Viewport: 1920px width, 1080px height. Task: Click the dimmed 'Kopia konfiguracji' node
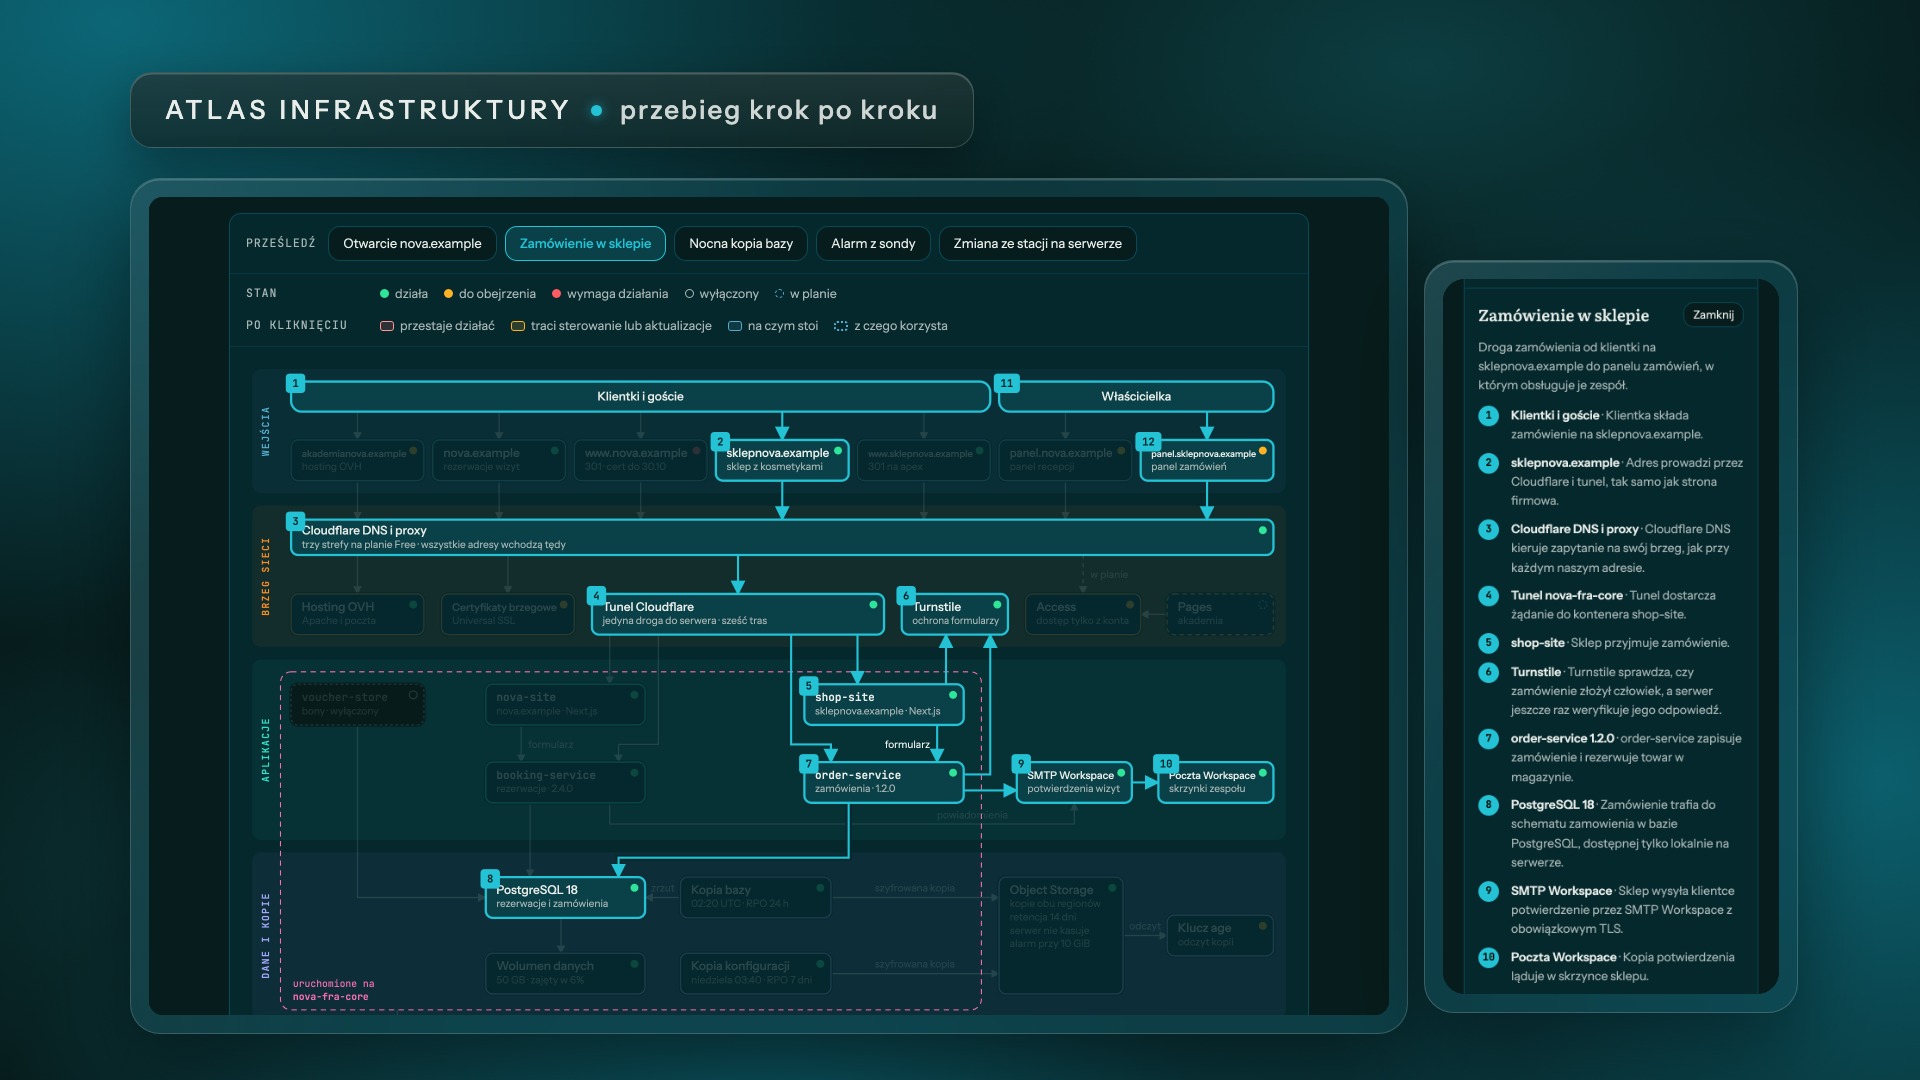pos(755,973)
